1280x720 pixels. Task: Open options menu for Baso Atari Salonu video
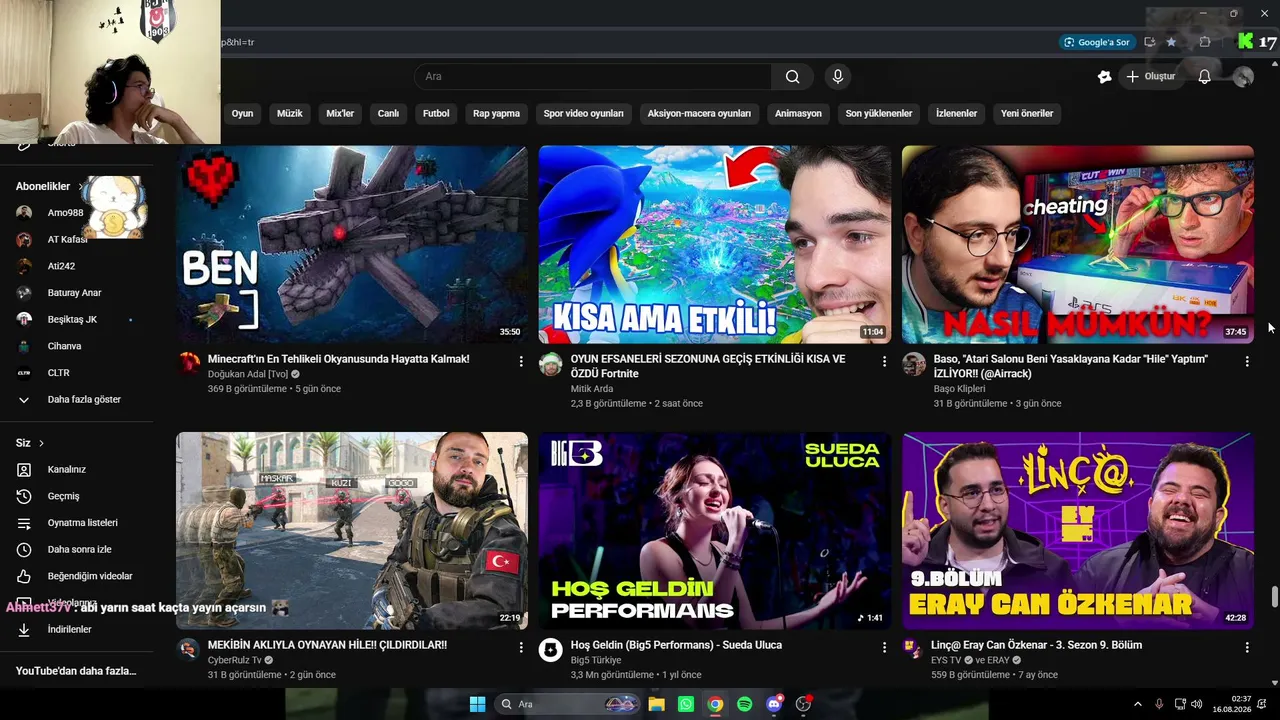[1247, 361]
